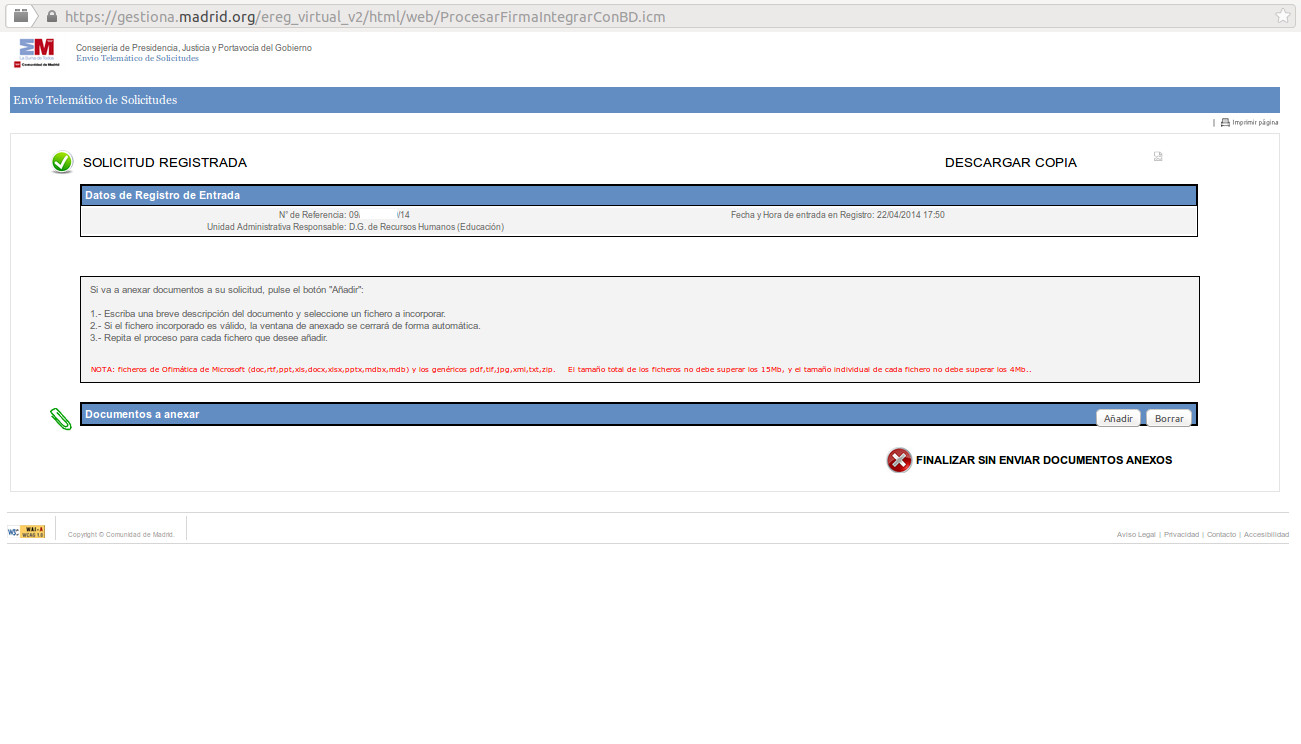
Task: Click the download copy document icon
Action: point(1158,156)
